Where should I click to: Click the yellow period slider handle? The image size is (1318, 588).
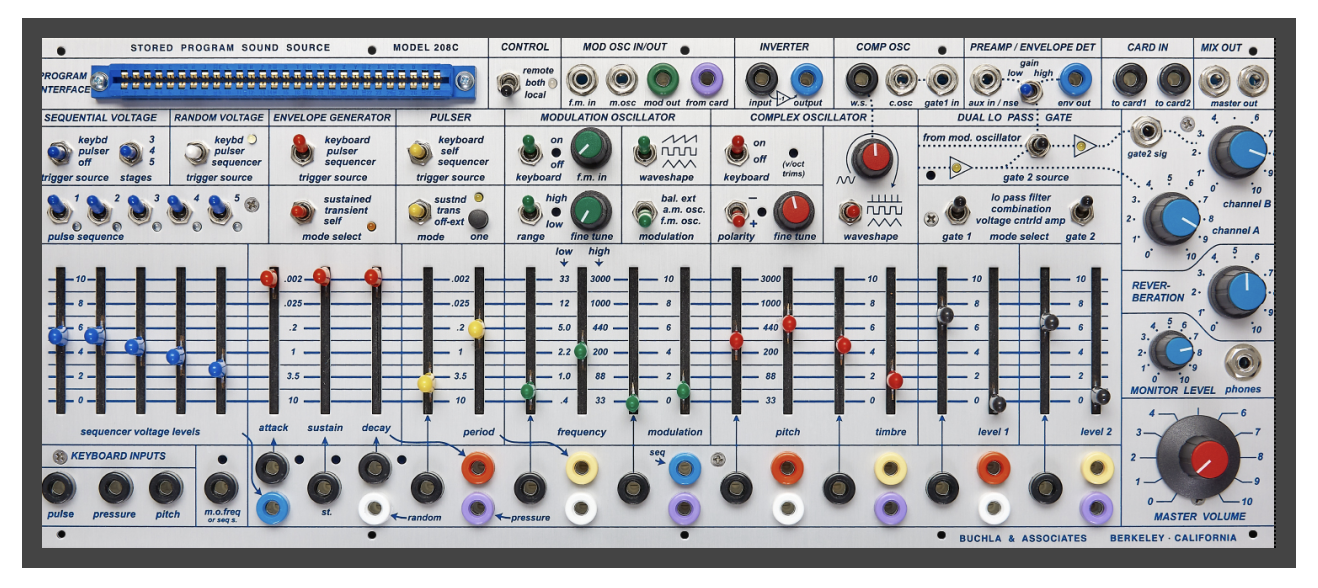(476, 328)
